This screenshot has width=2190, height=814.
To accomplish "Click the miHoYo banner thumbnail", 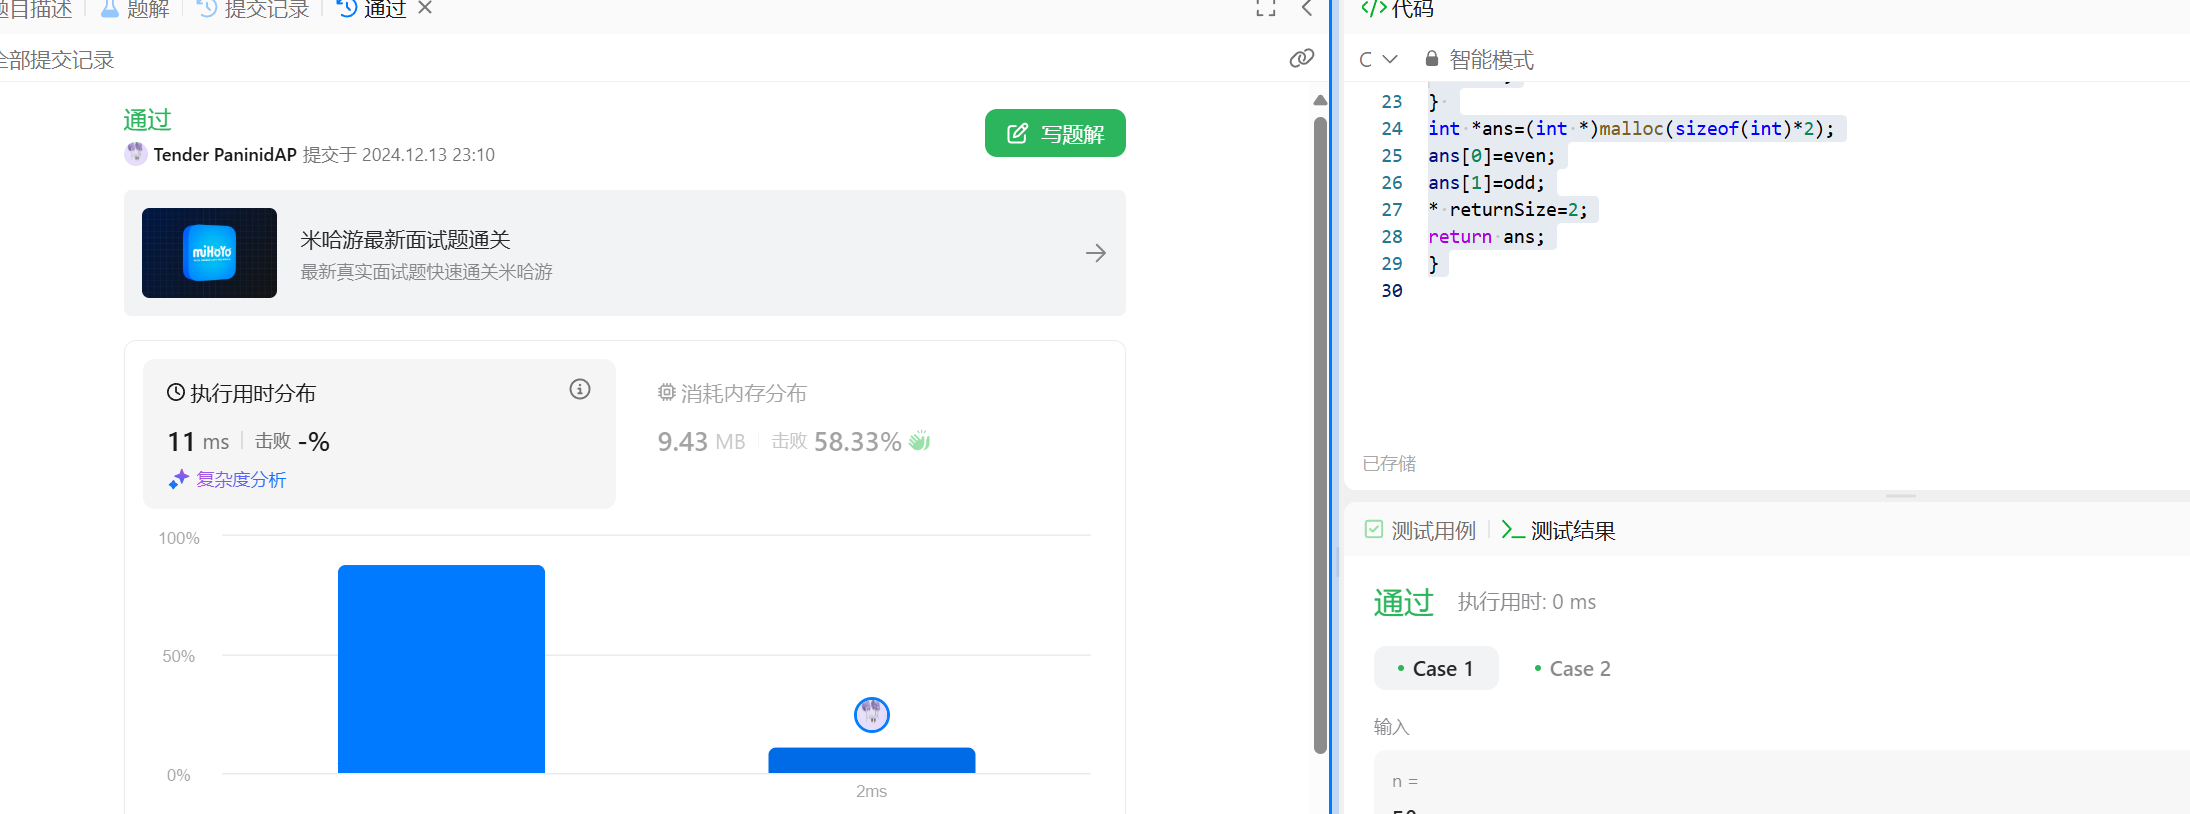I will click(209, 253).
